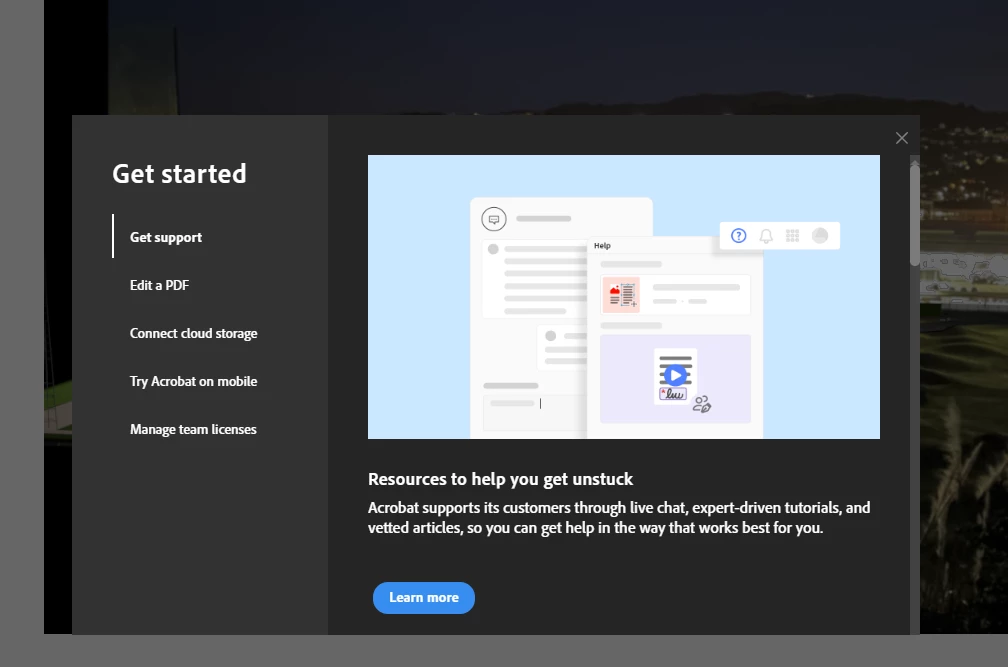Open Try Acrobat on mobile

click(194, 382)
